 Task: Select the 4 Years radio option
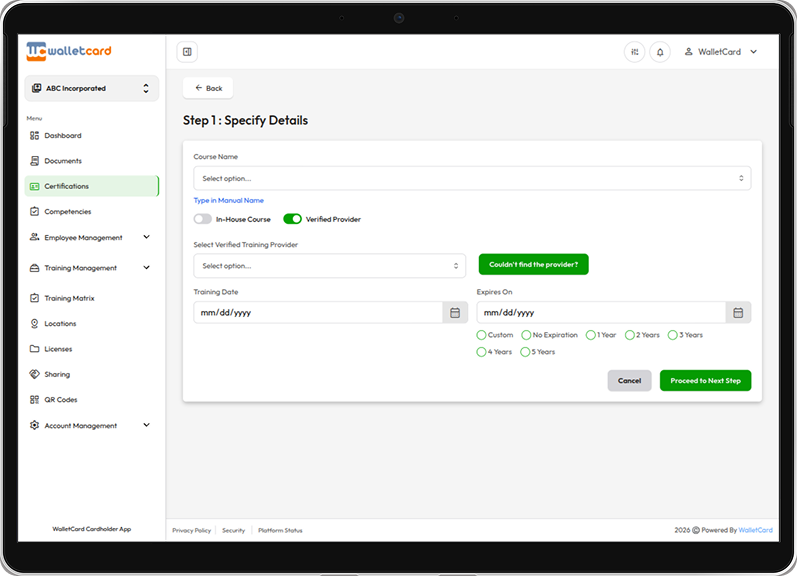(x=481, y=352)
